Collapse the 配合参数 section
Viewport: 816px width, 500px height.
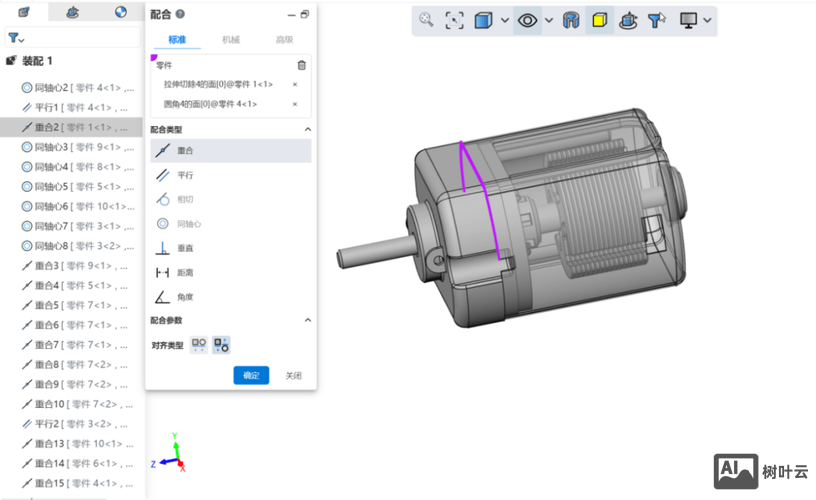[307, 320]
